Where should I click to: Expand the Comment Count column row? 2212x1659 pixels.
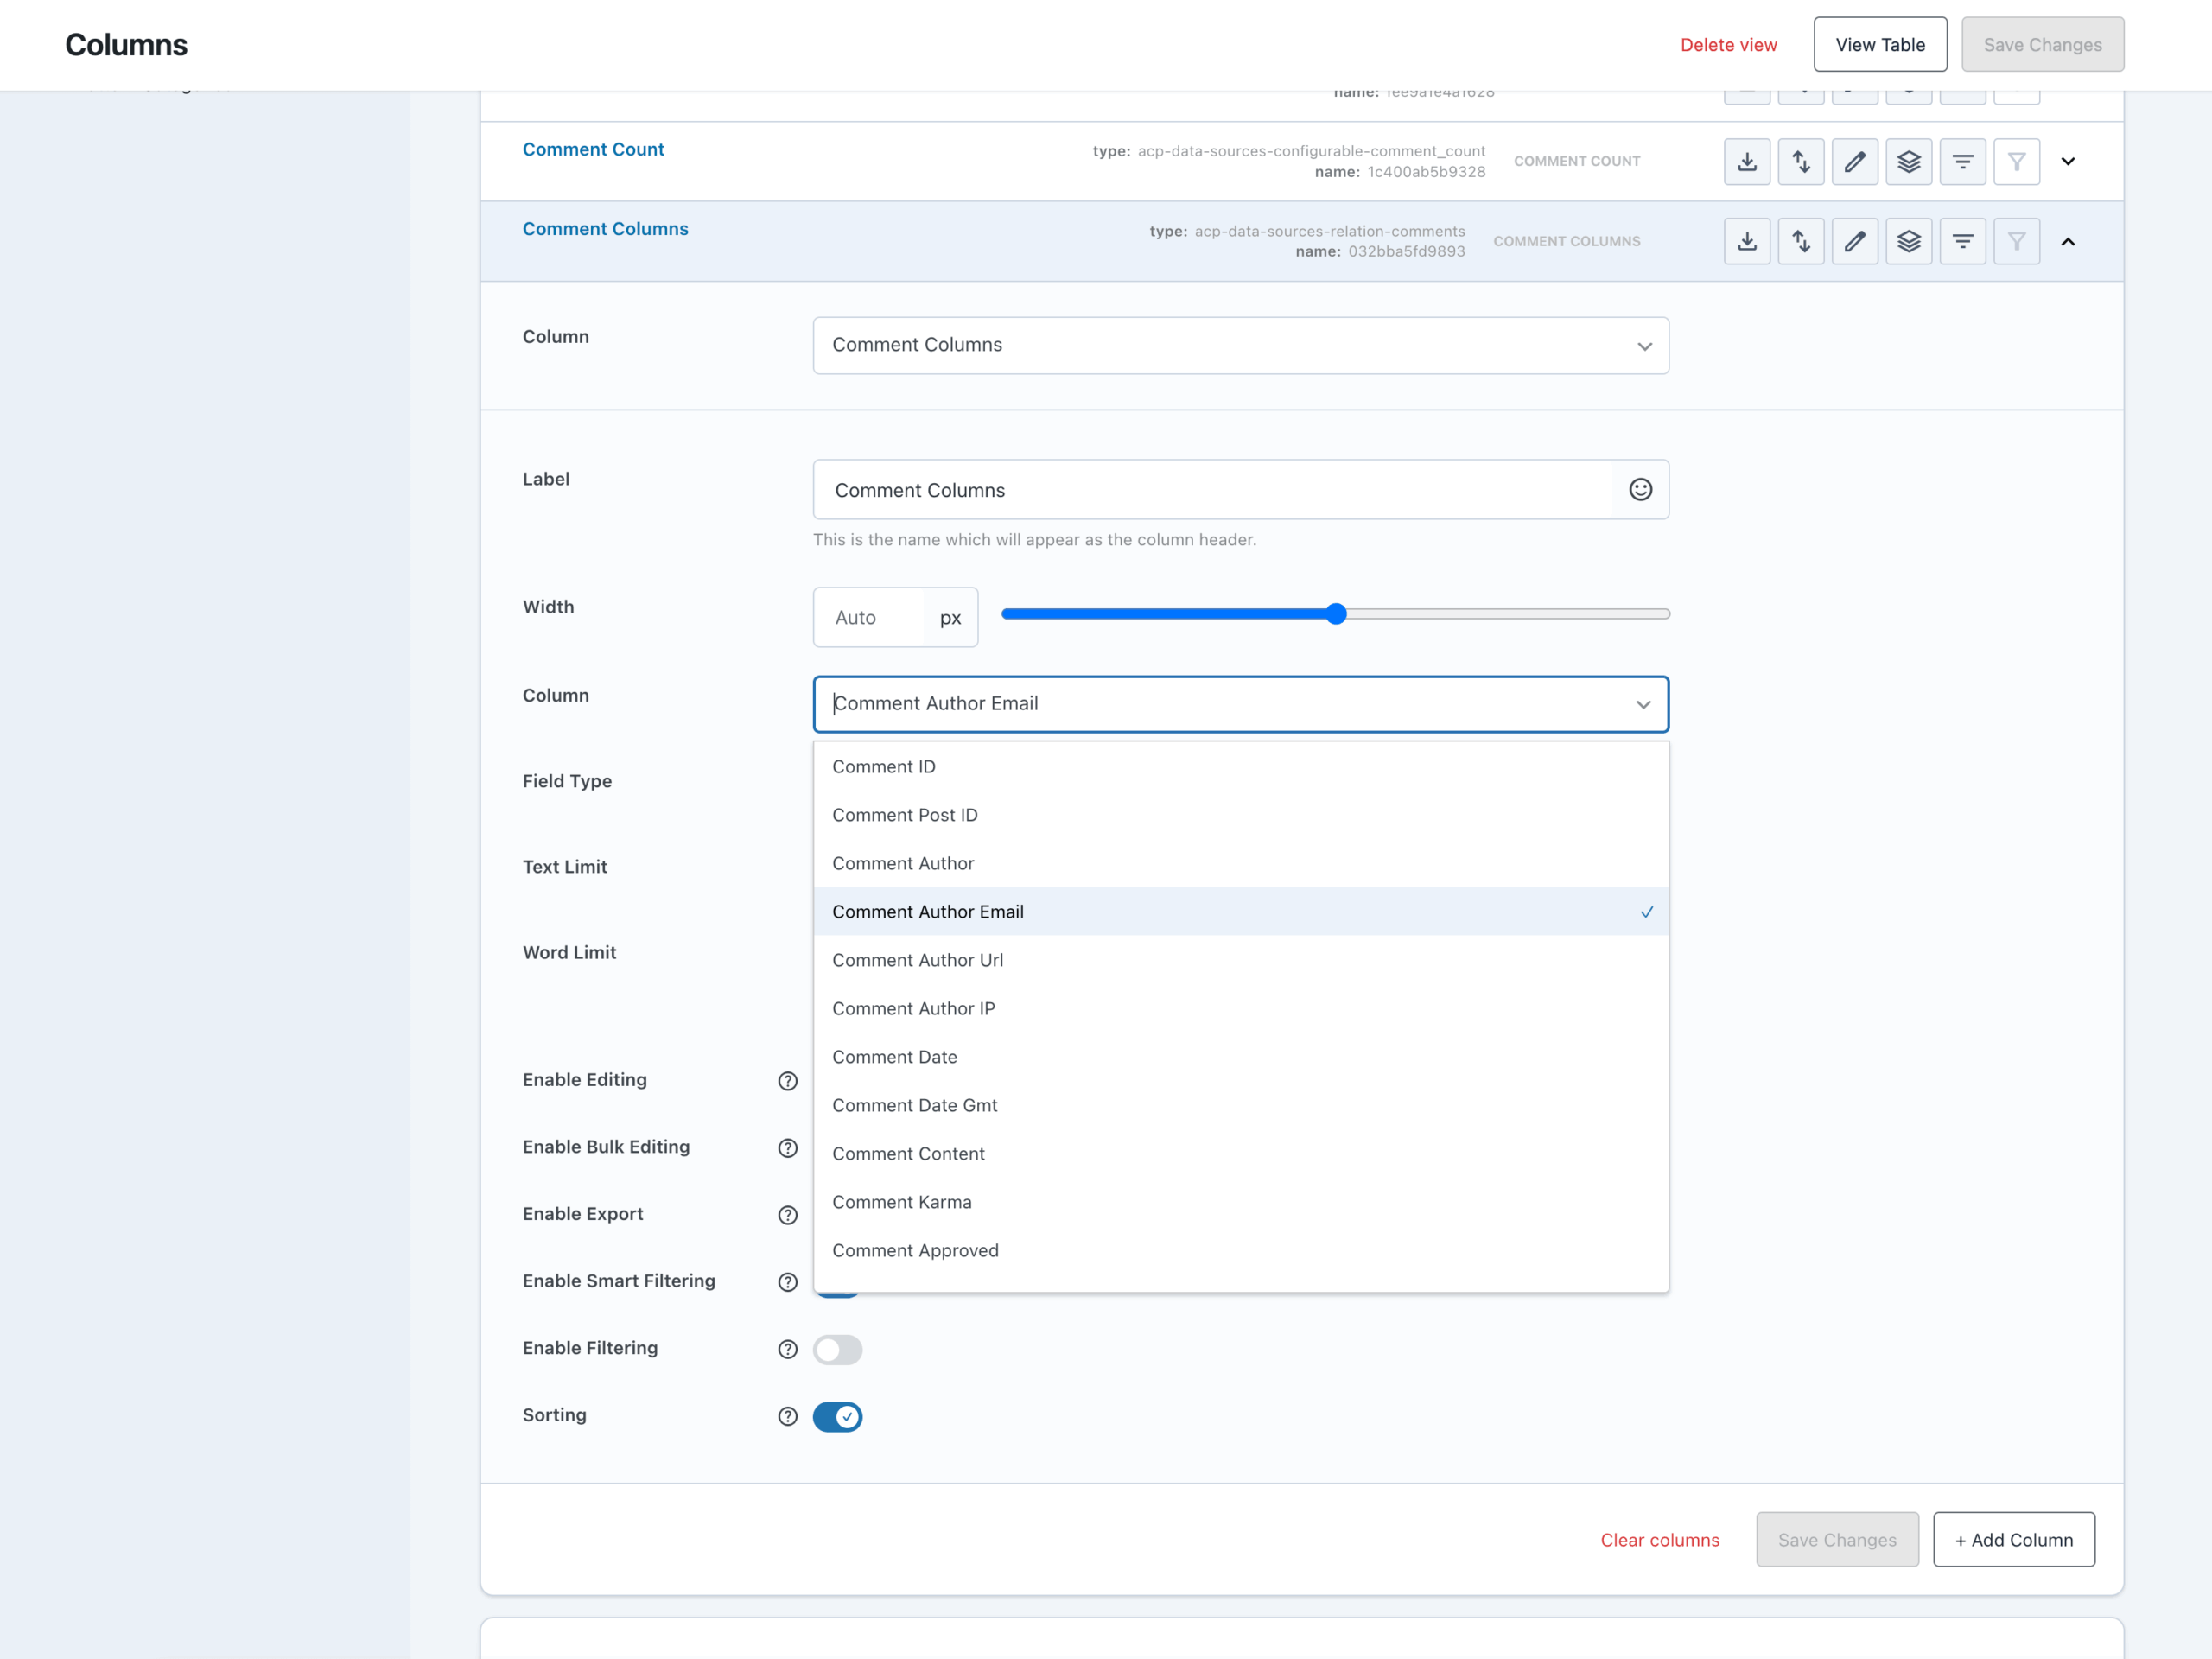[2068, 161]
